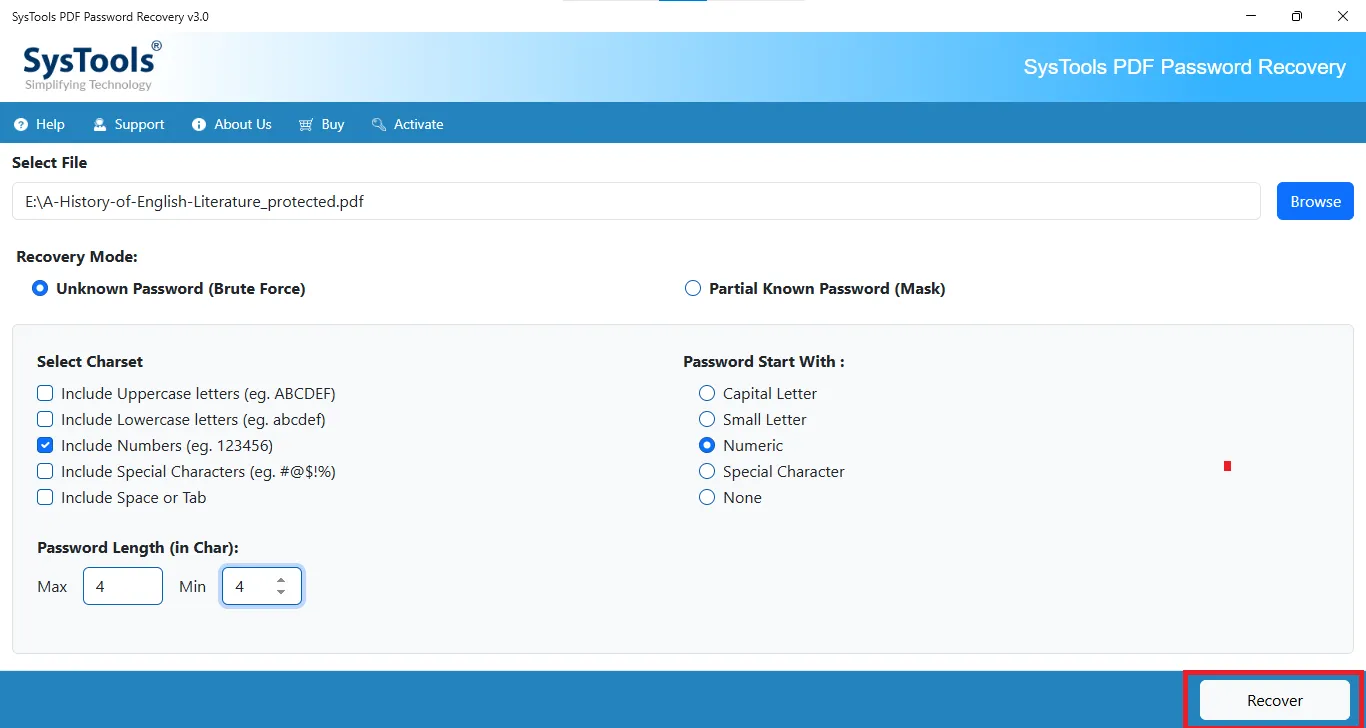Click the About Us info icon
Screen dimensions: 1366x728
(198, 125)
